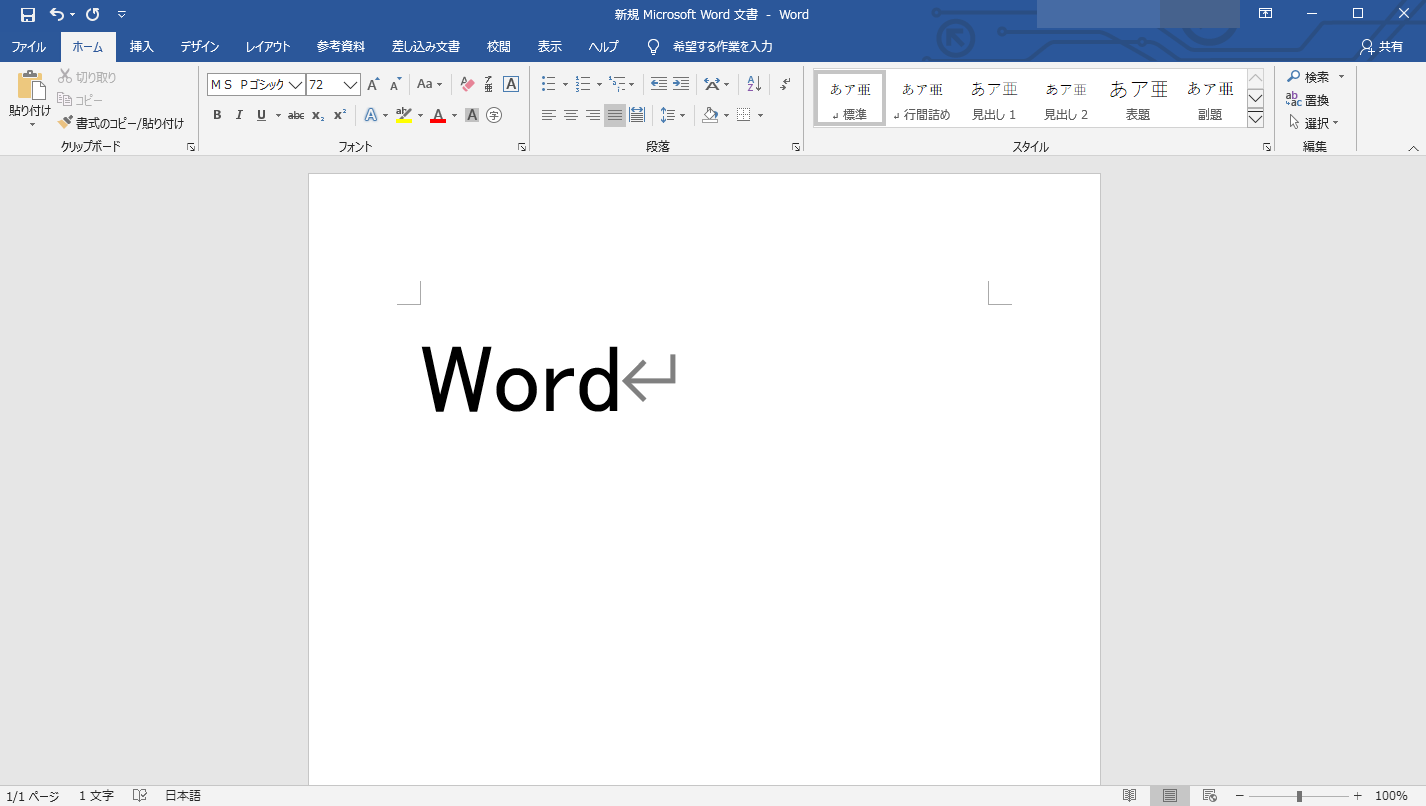Increase font size with the grow font icon
Screen dimensions: 1426x806
[x=373, y=85]
